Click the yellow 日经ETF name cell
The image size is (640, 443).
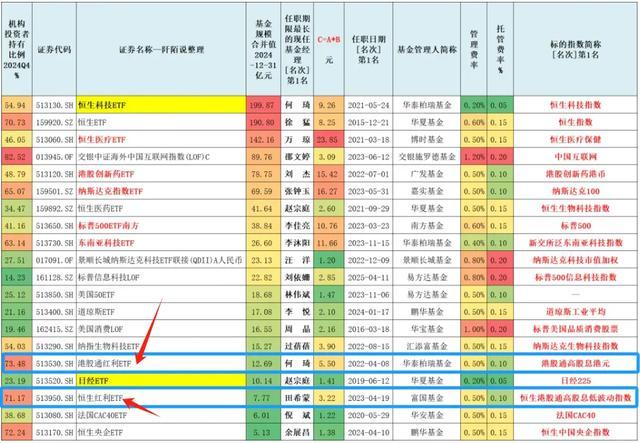[161, 381]
